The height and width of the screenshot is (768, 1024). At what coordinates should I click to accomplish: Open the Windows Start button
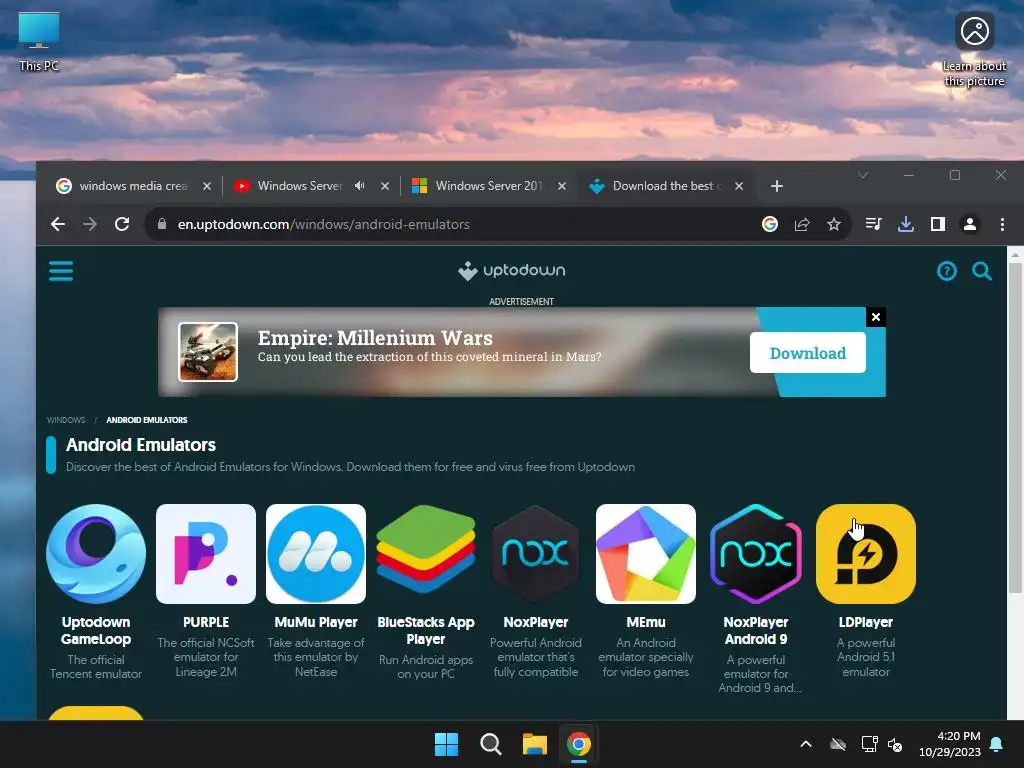pos(447,744)
